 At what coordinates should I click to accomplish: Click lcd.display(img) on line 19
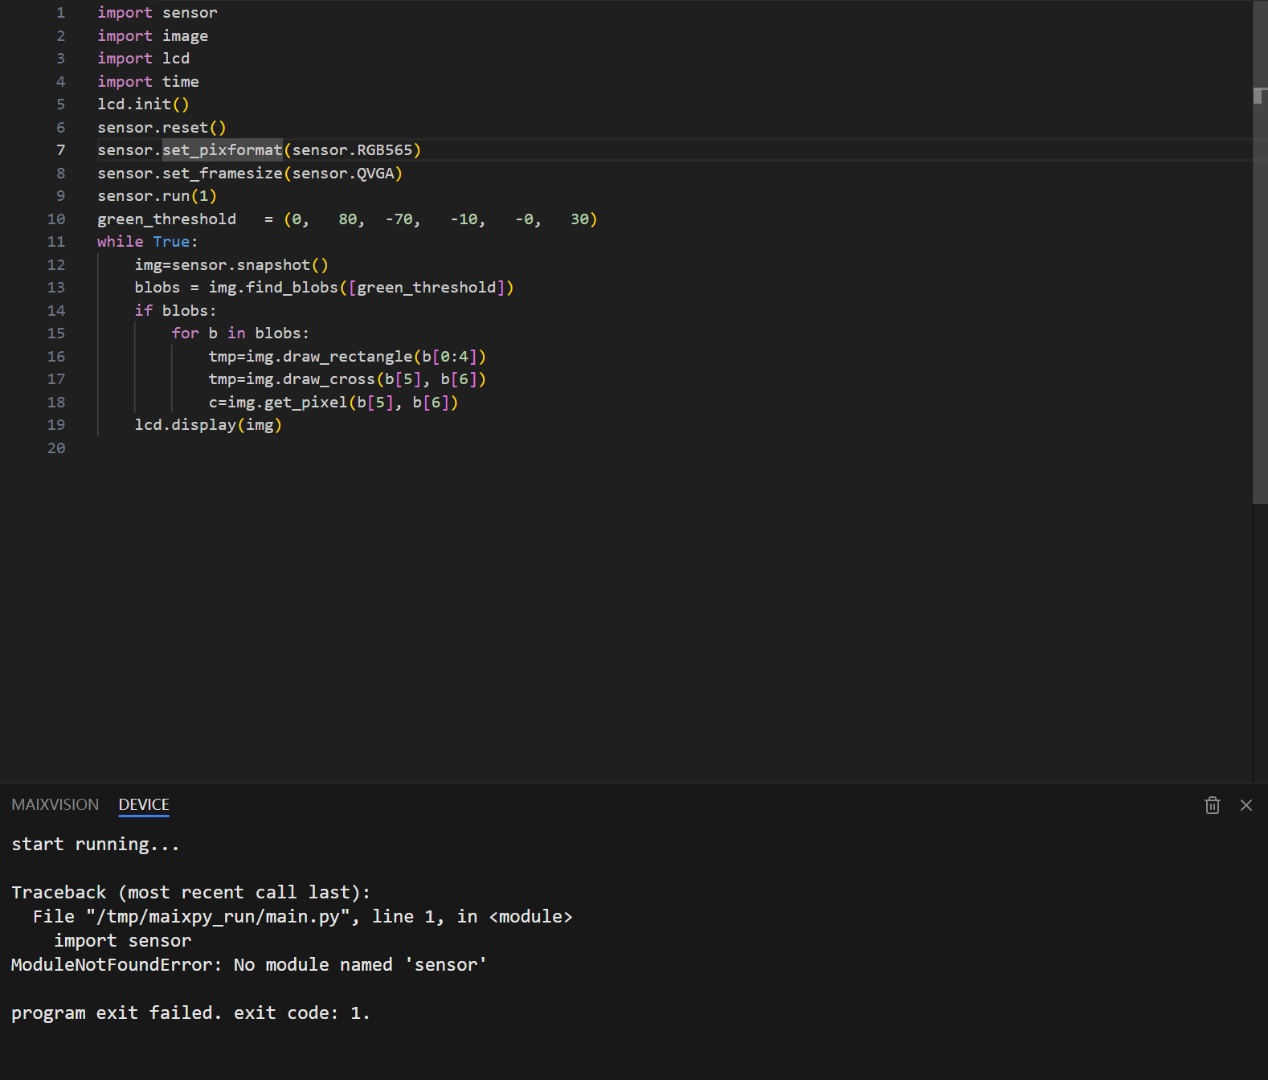point(208,425)
